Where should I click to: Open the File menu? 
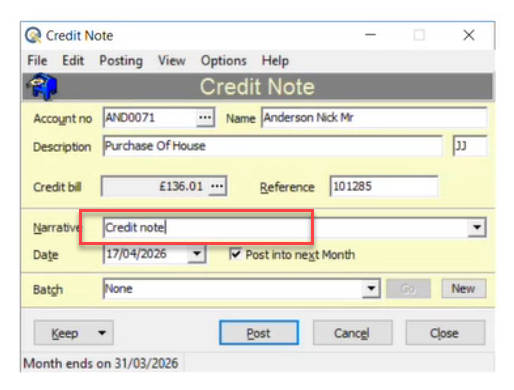point(37,61)
